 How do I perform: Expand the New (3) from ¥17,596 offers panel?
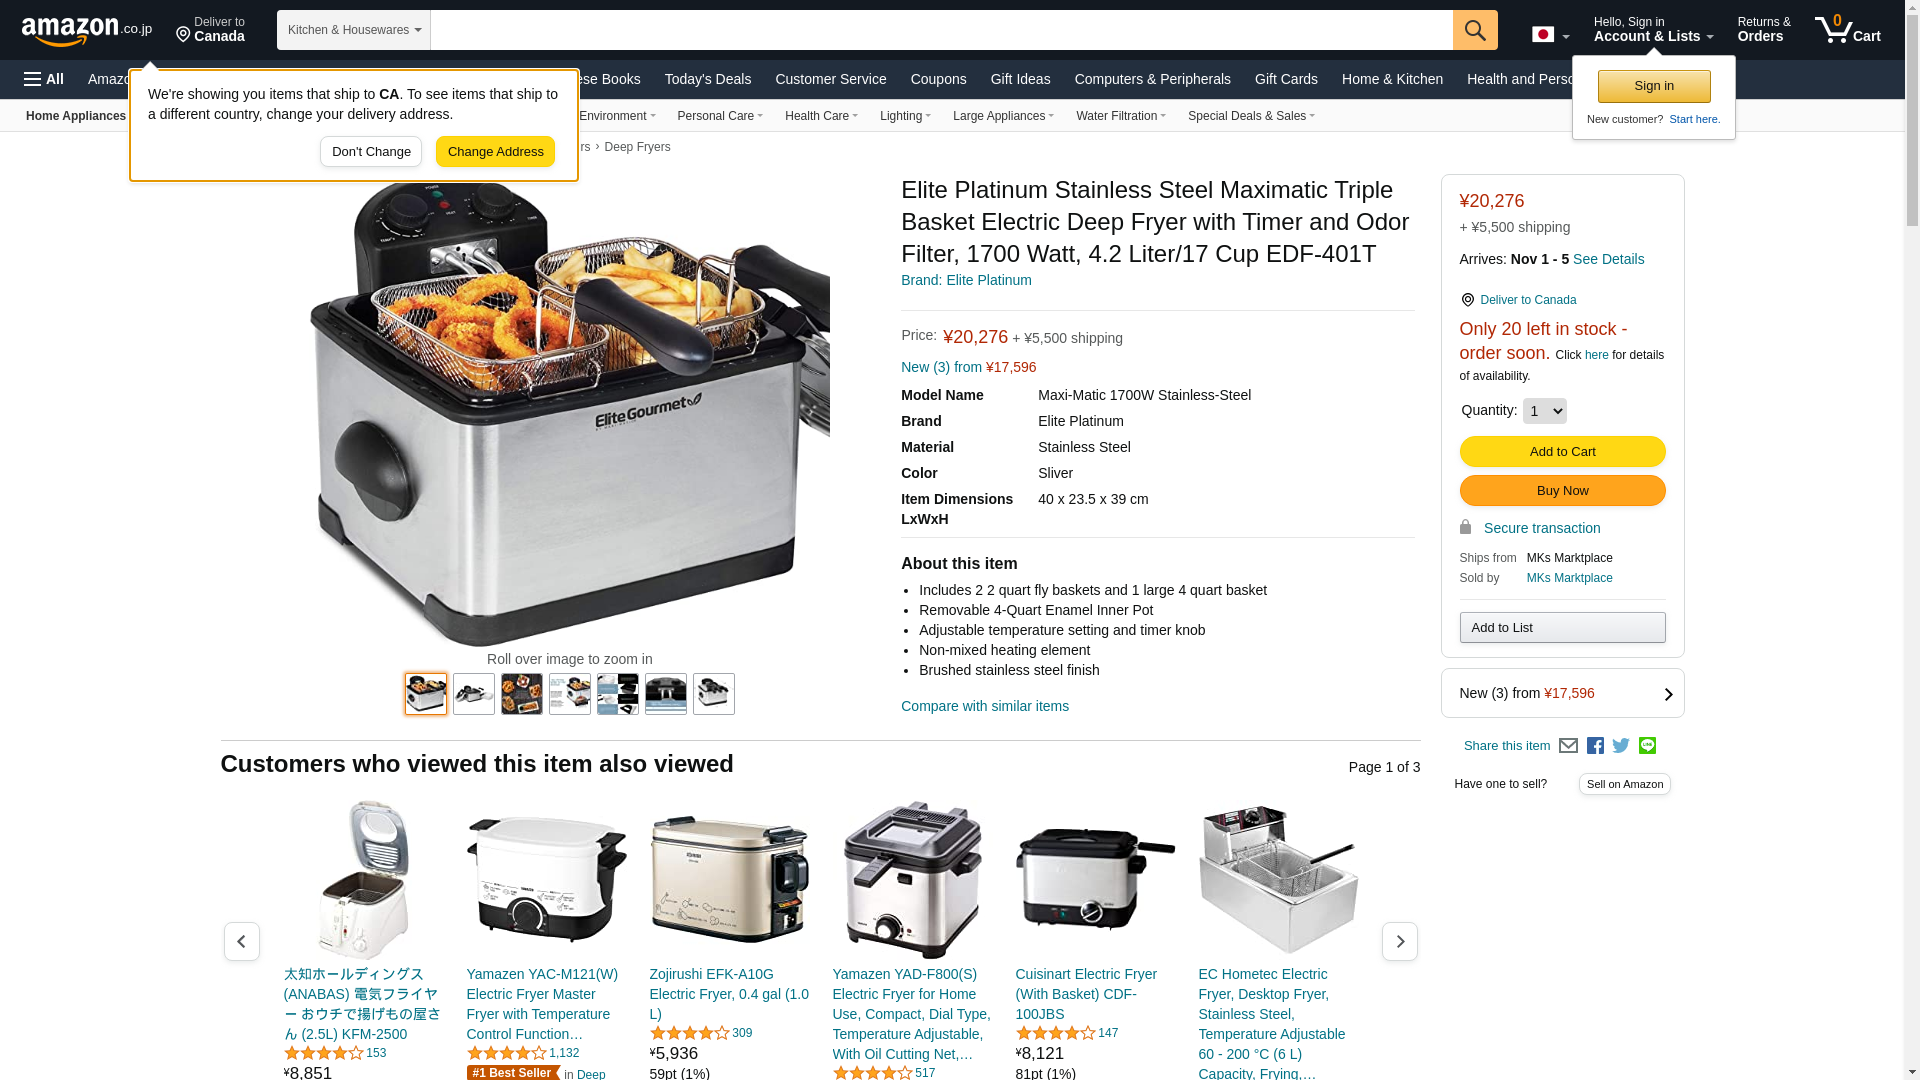point(1562,693)
